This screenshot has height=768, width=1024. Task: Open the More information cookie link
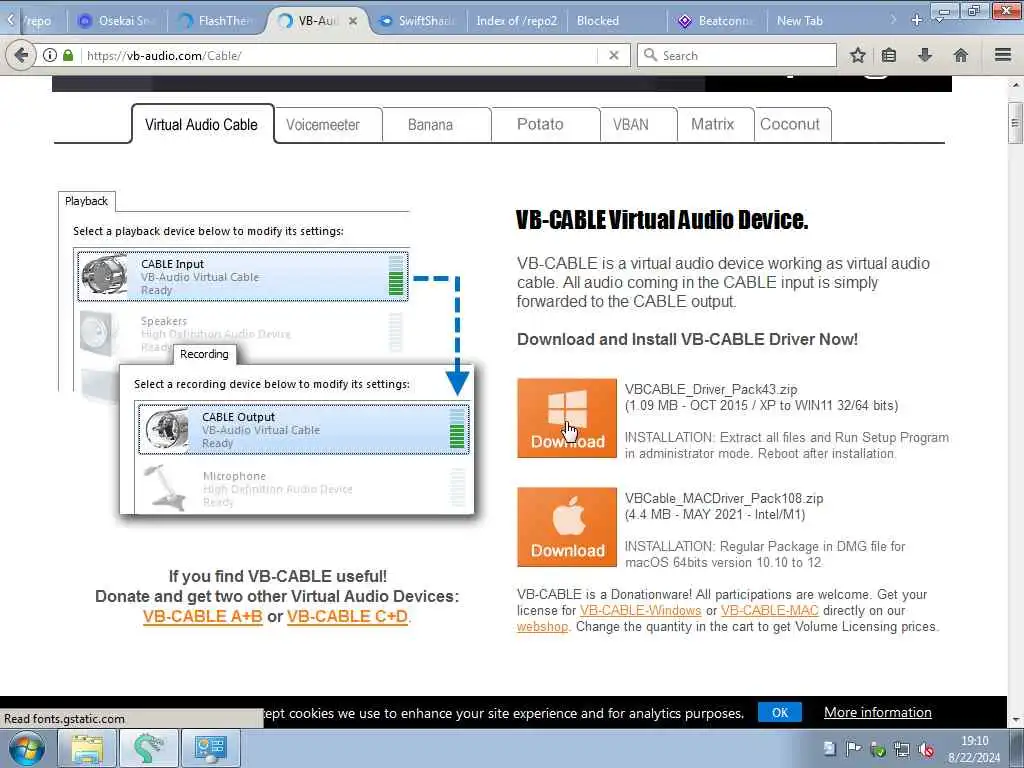(x=878, y=712)
